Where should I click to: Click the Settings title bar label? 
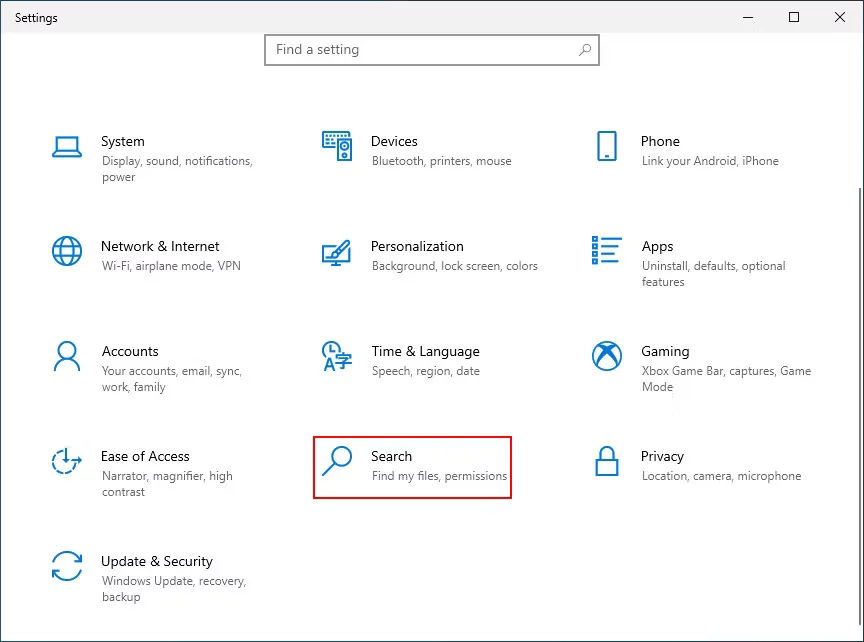[x=36, y=17]
